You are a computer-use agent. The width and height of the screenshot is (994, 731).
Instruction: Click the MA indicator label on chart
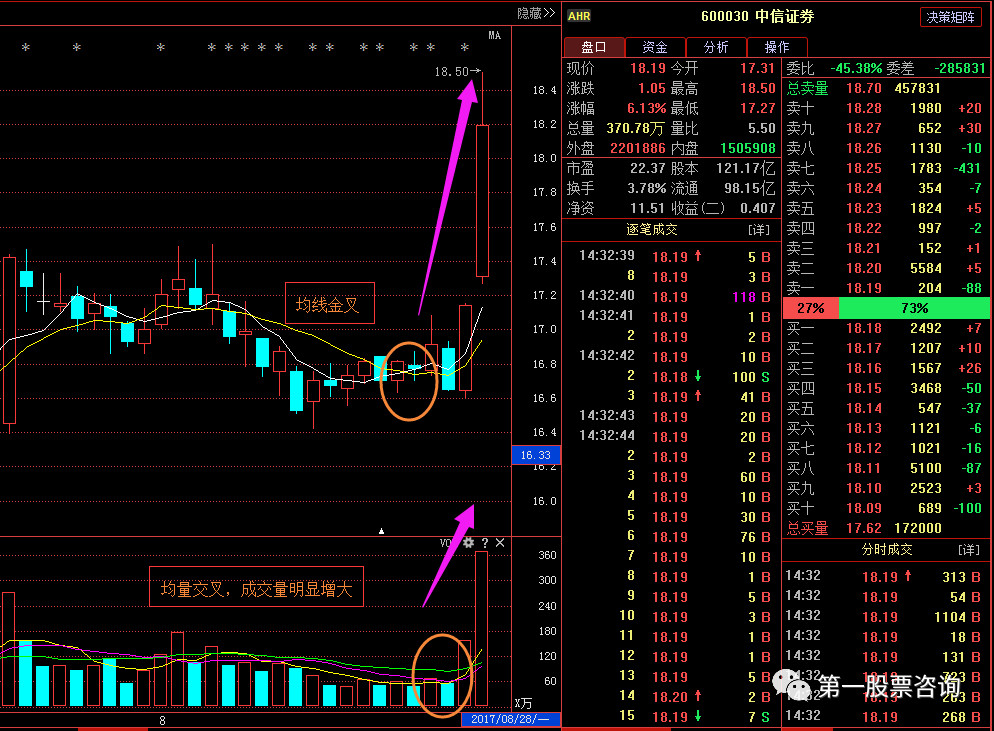(494, 36)
